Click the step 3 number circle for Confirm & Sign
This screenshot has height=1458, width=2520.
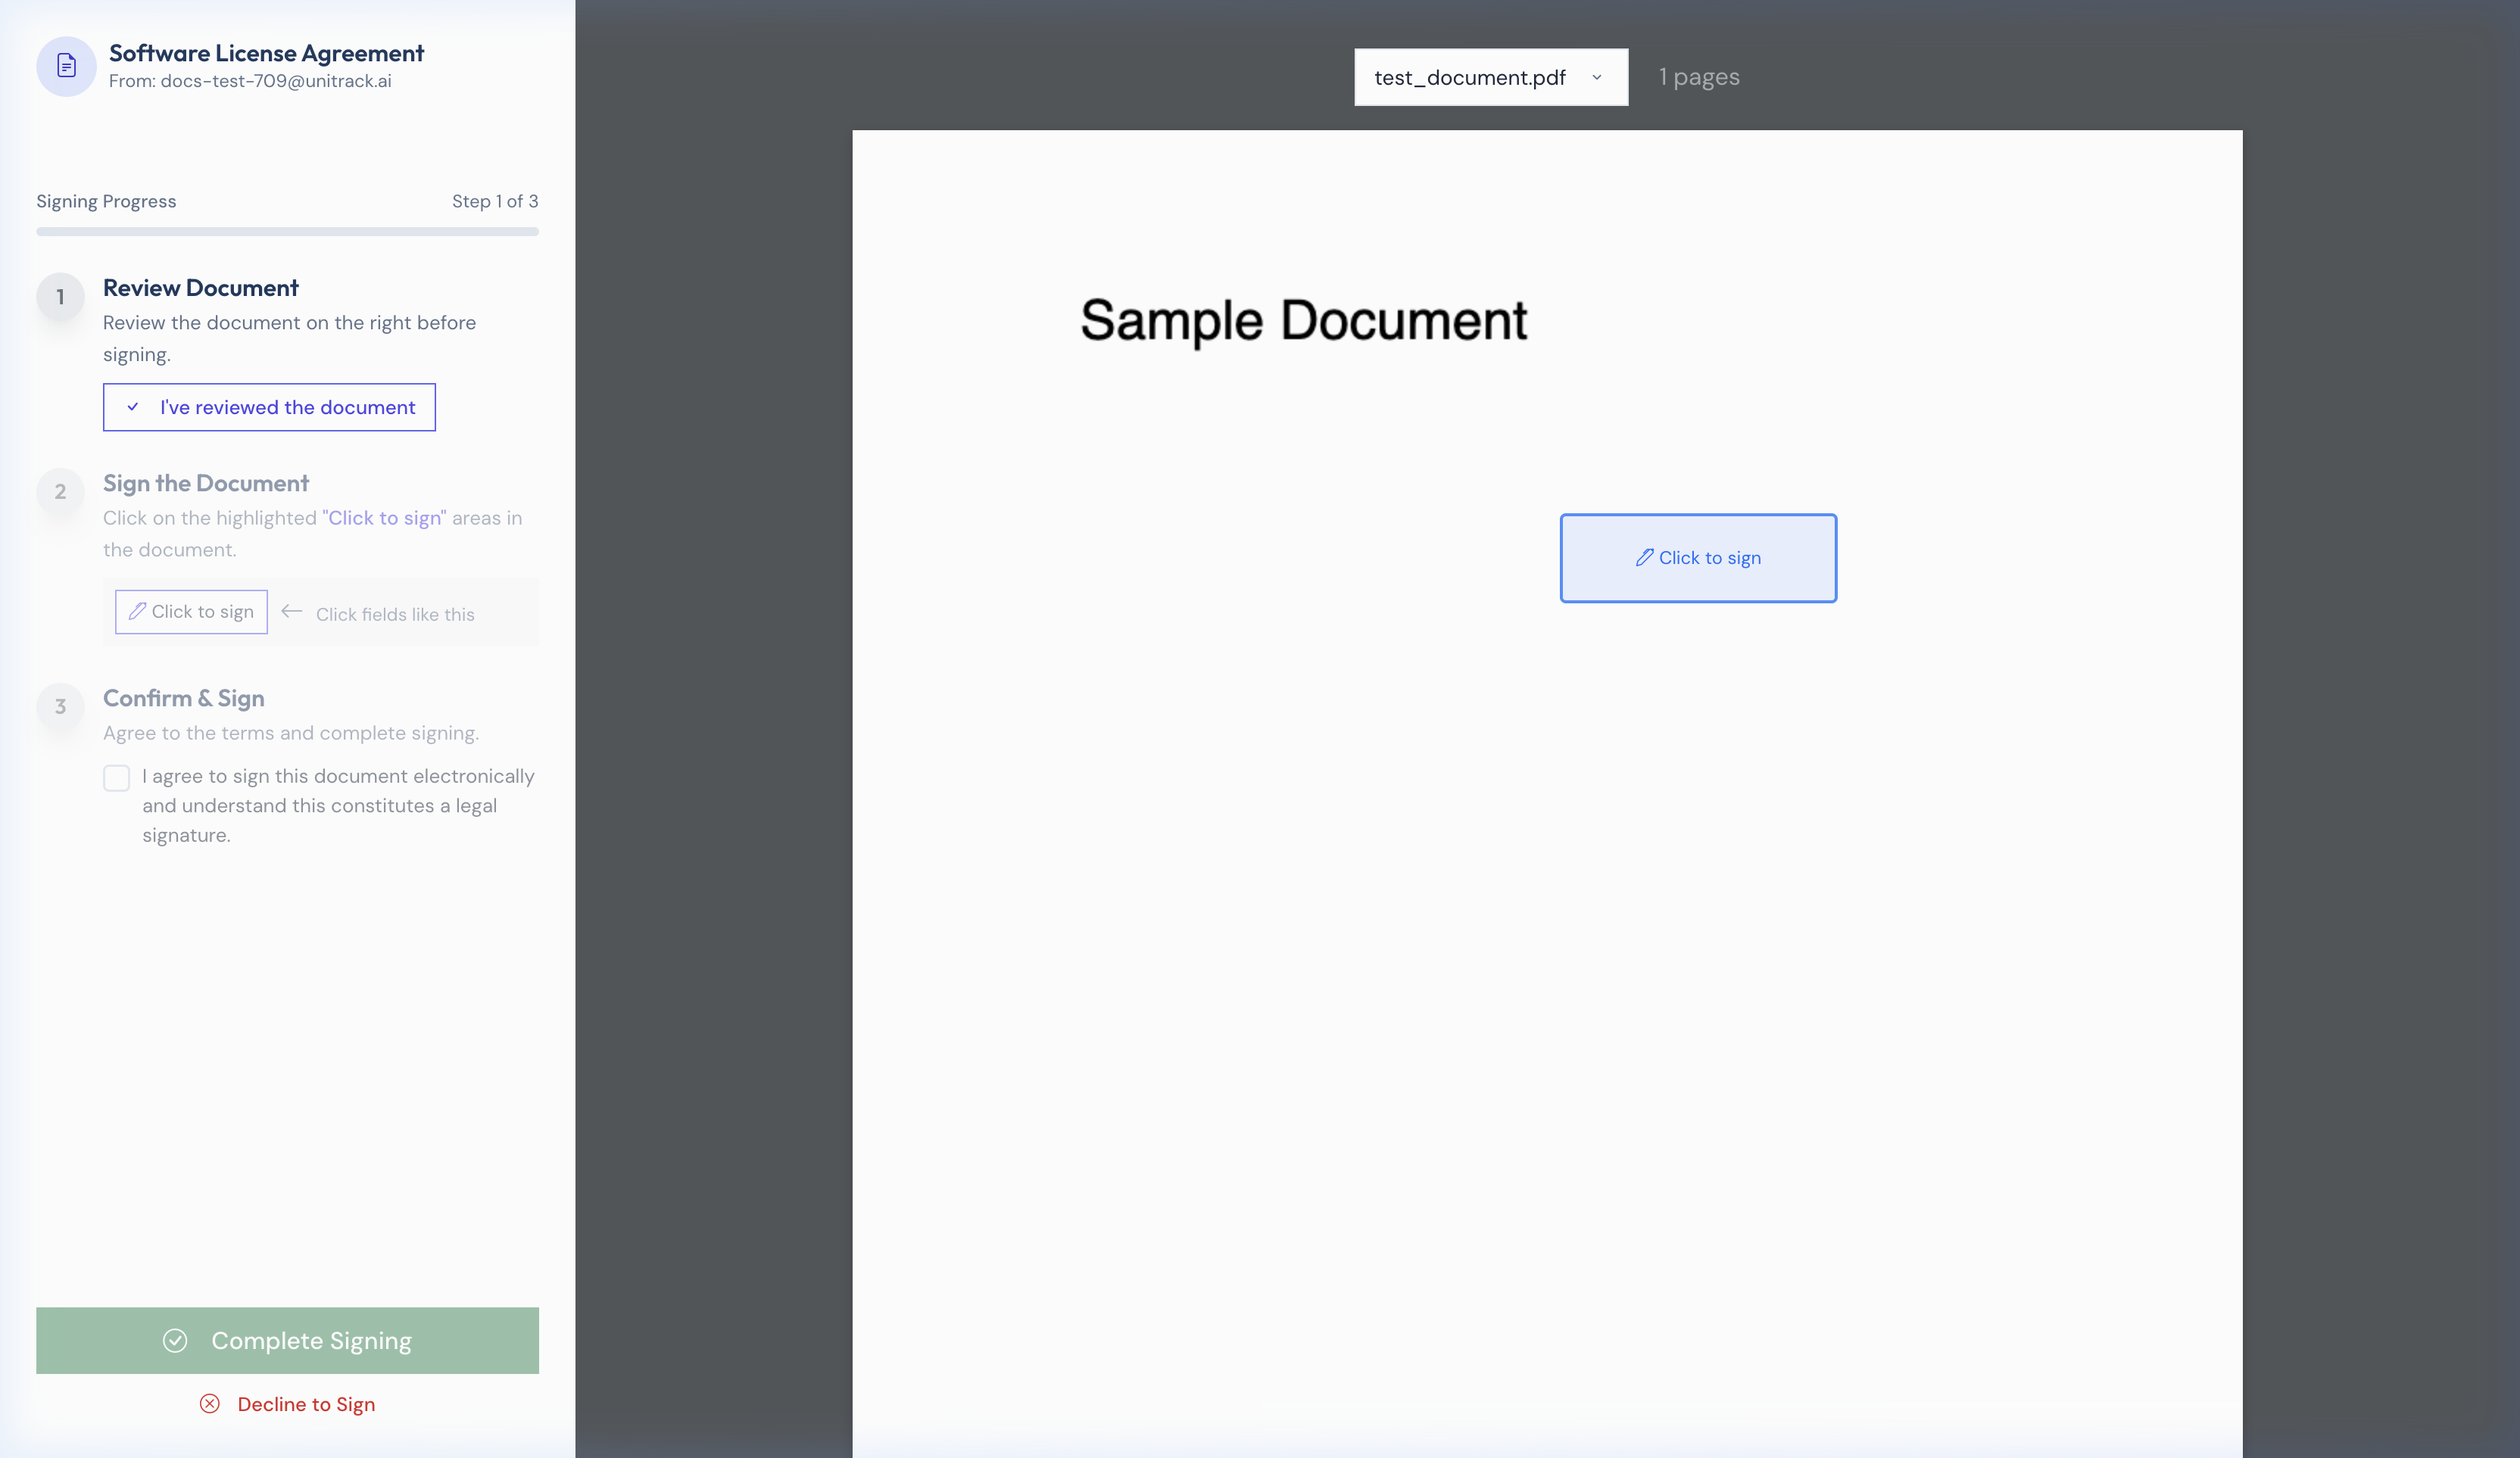pyautogui.click(x=60, y=707)
